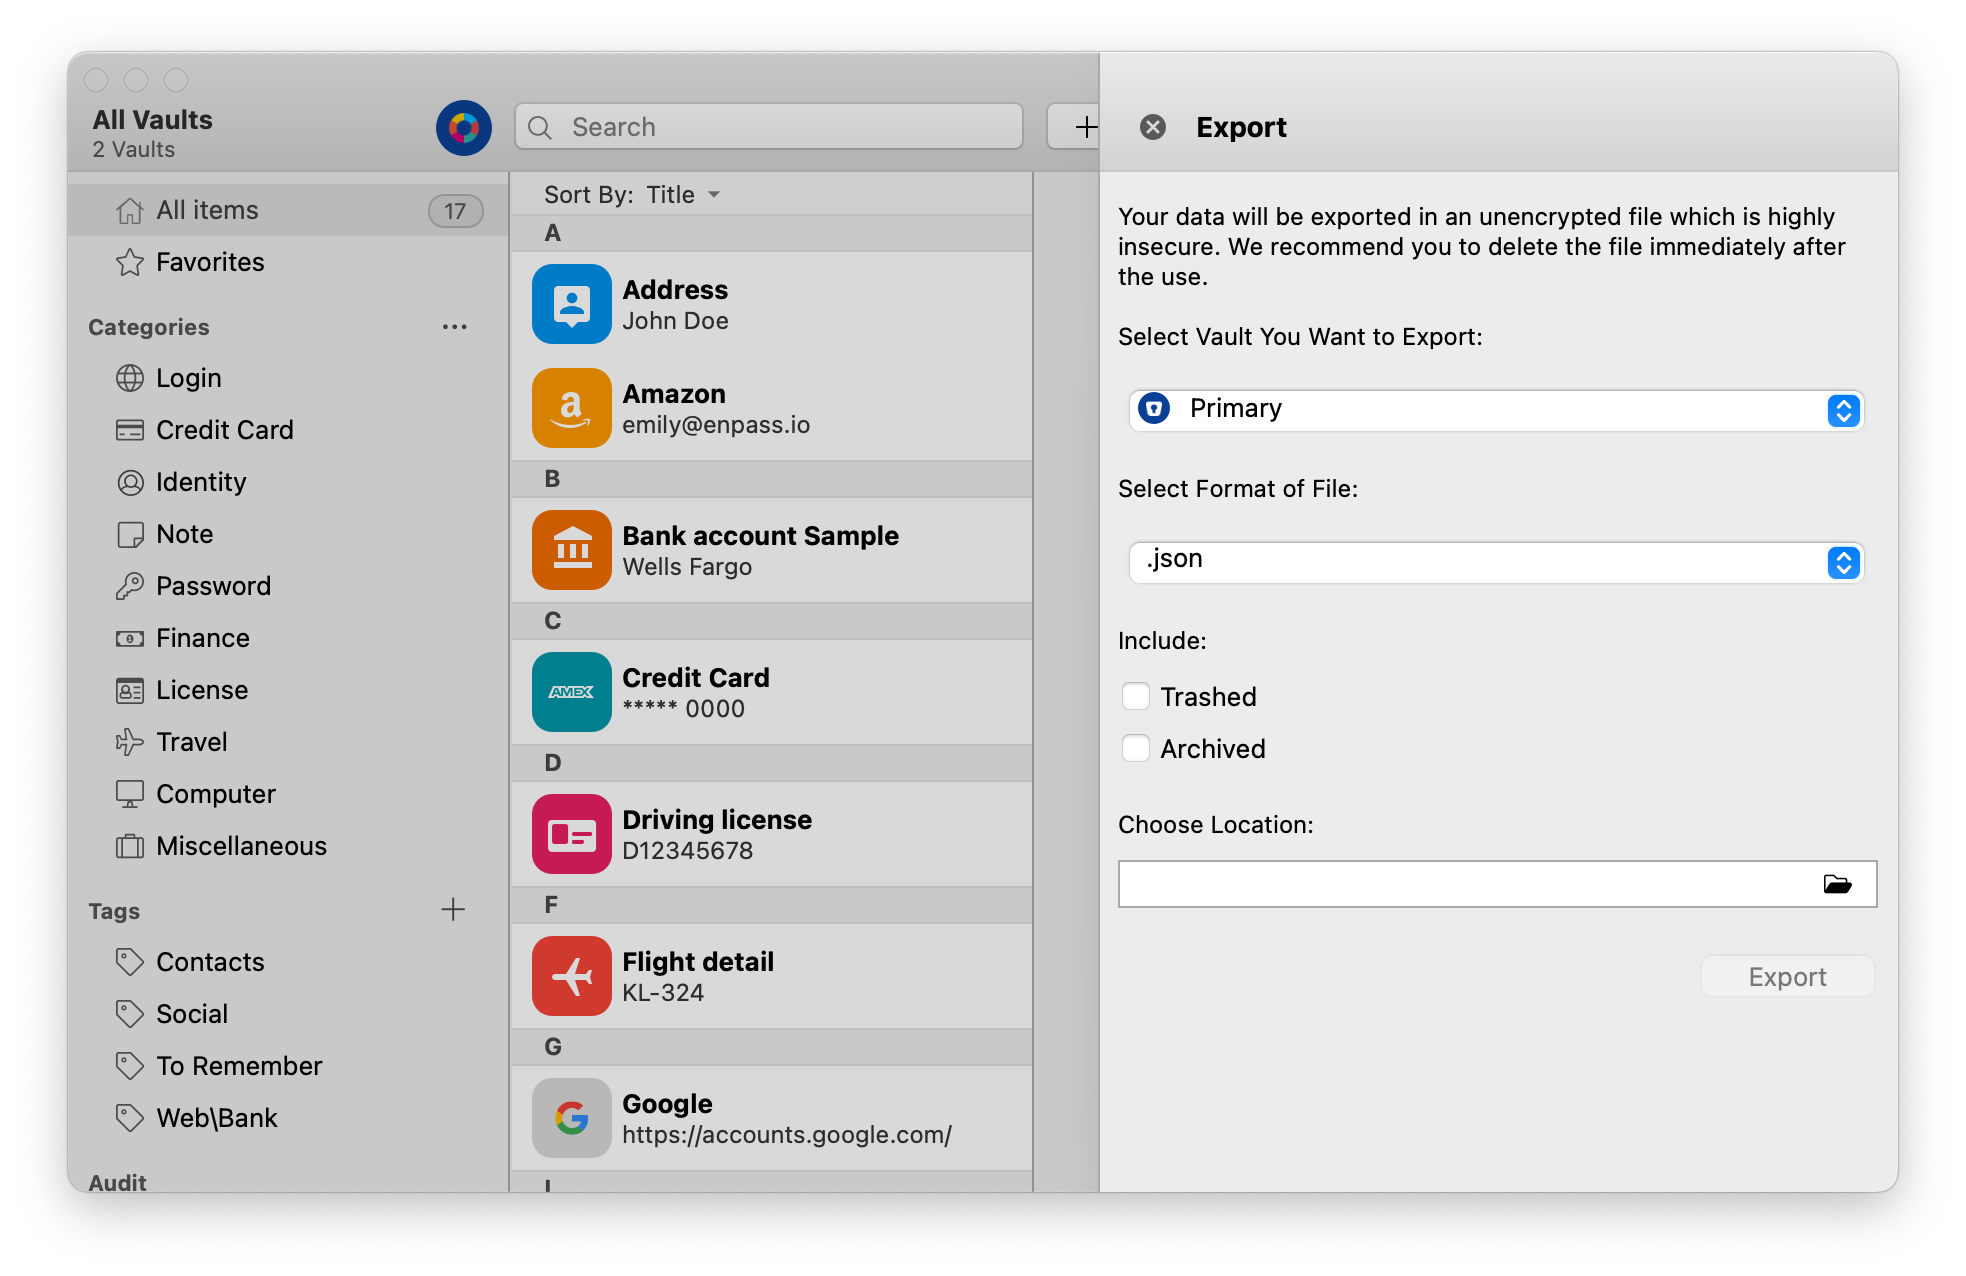This screenshot has height=1276, width=1966.
Task: Click the add item plus button in toolbar
Action: [x=1085, y=127]
